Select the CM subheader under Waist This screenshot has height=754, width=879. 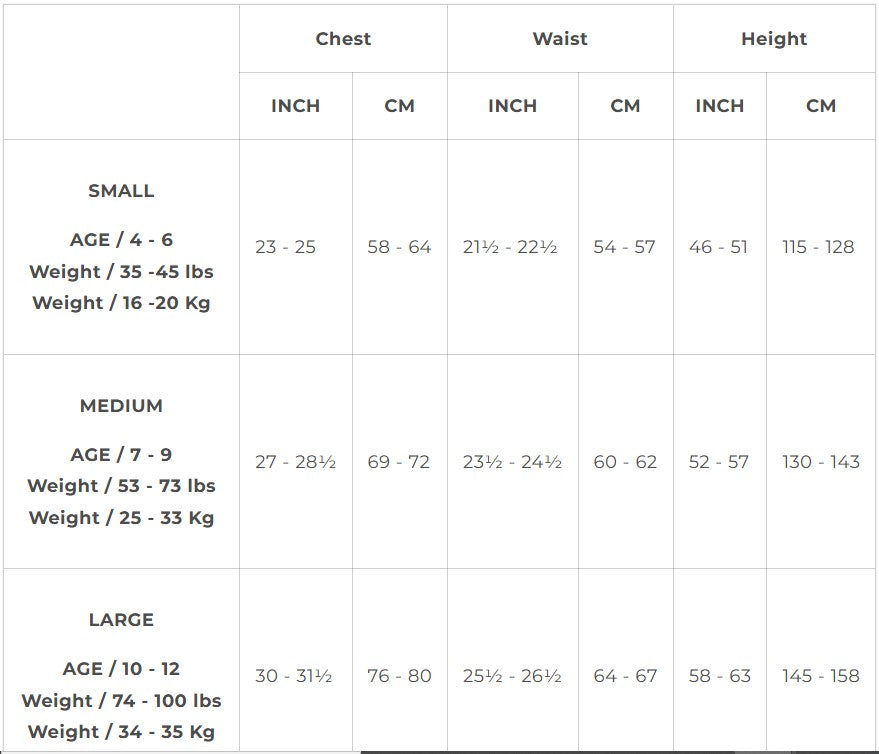(x=625, y=106)
